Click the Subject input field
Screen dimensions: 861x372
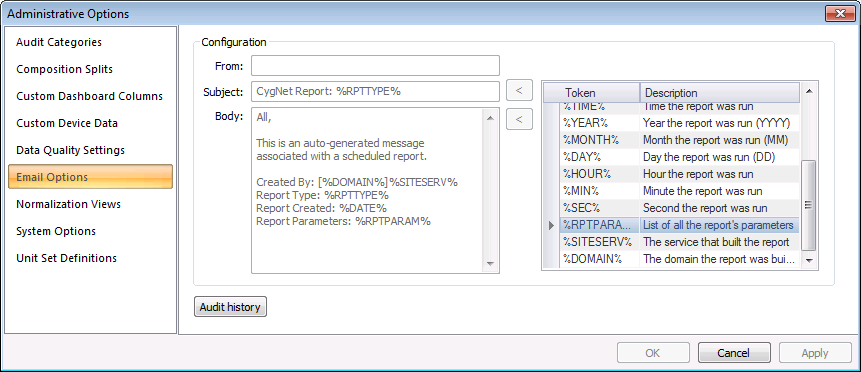point(376,91)
